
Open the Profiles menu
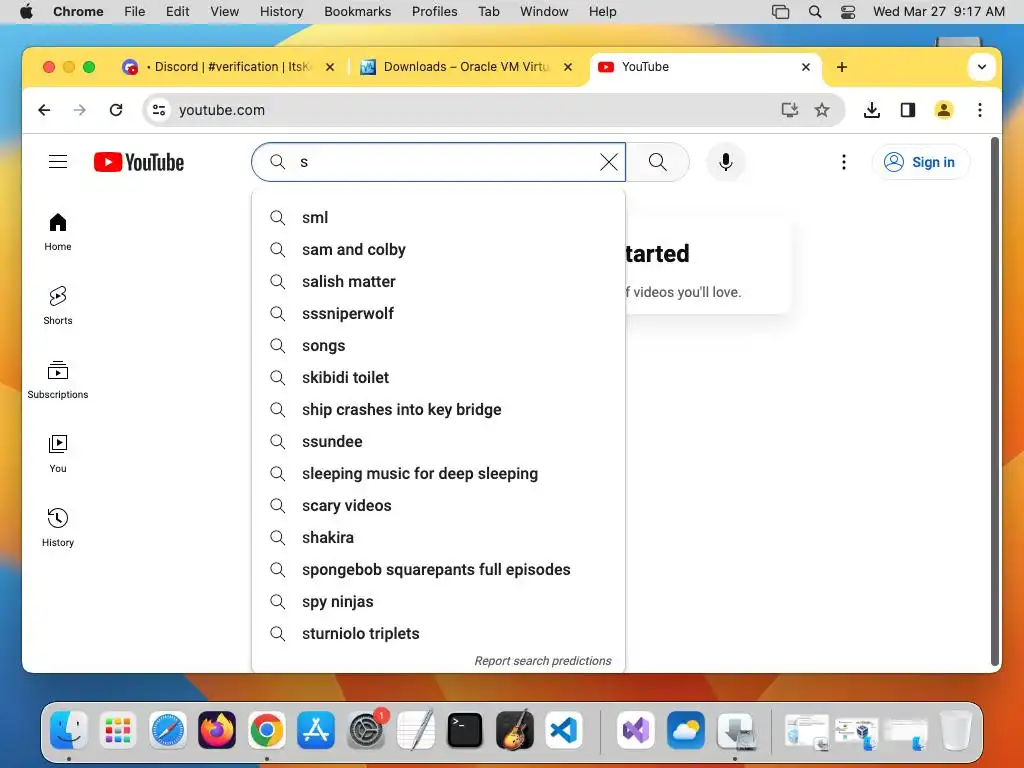coord(434,12)
